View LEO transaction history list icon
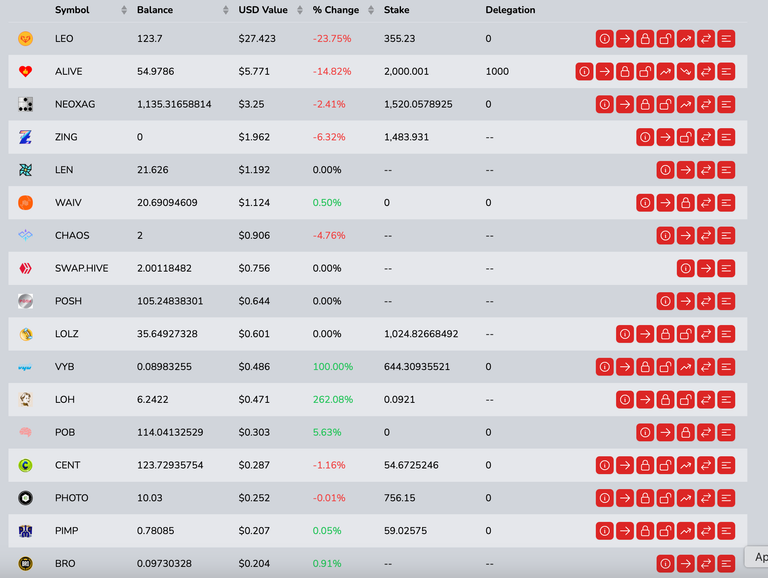The width and height of the screenshot is (768, 578). coord(726,39)
